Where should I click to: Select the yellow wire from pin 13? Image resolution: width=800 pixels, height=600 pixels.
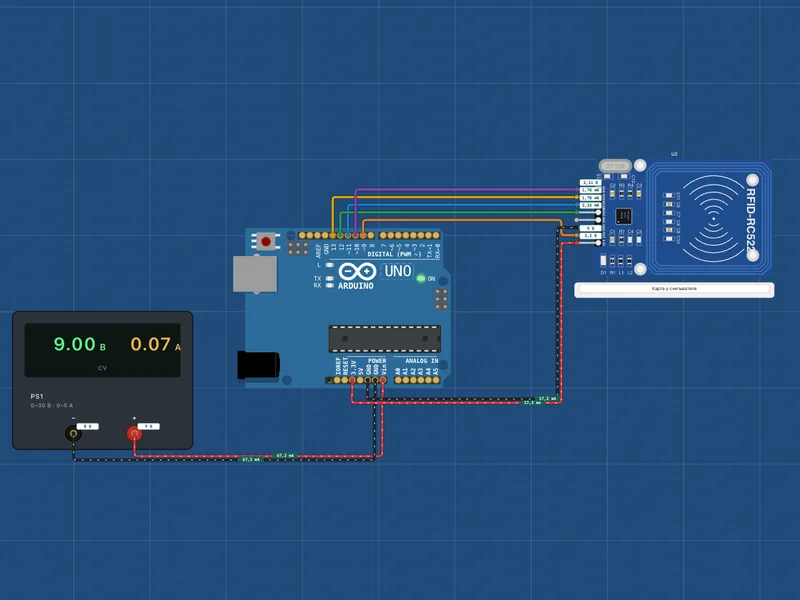(x=454, y=197)
